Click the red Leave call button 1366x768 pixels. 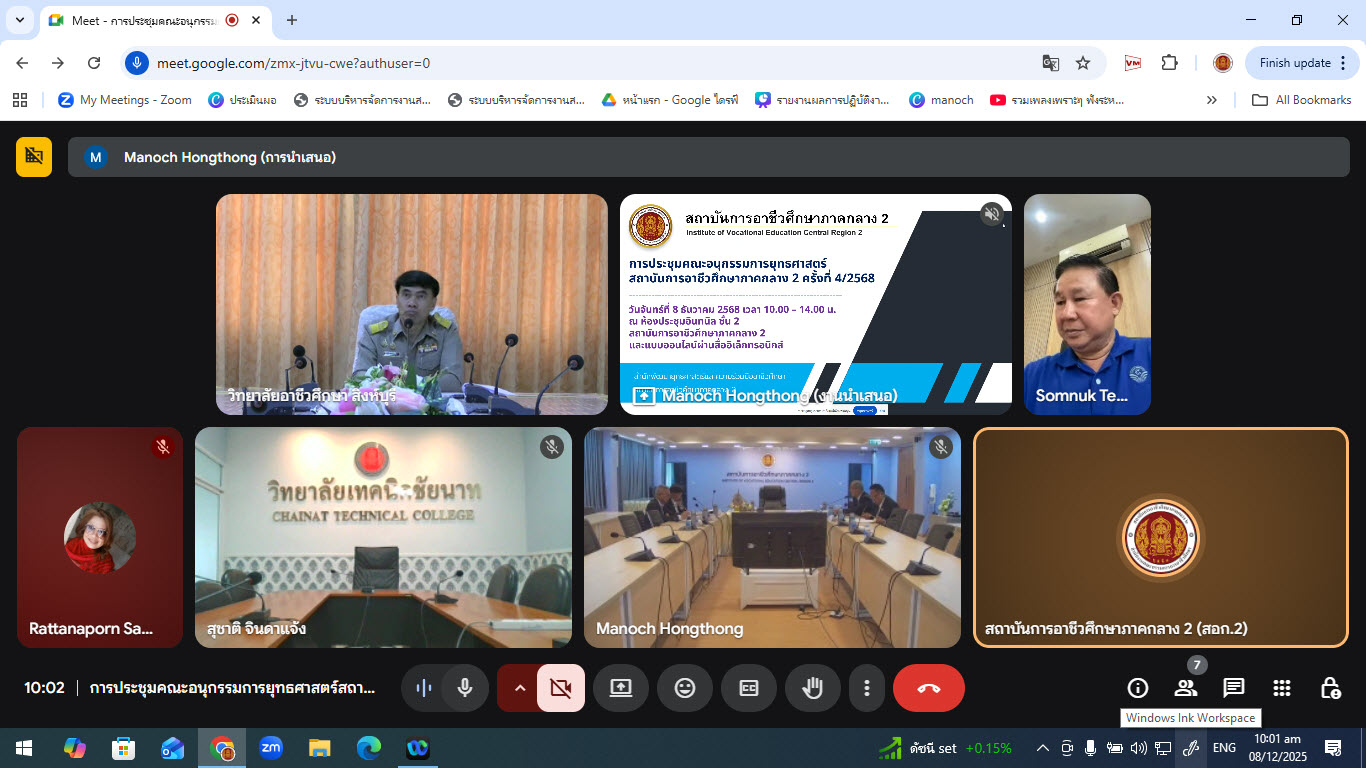pos(928,688)
